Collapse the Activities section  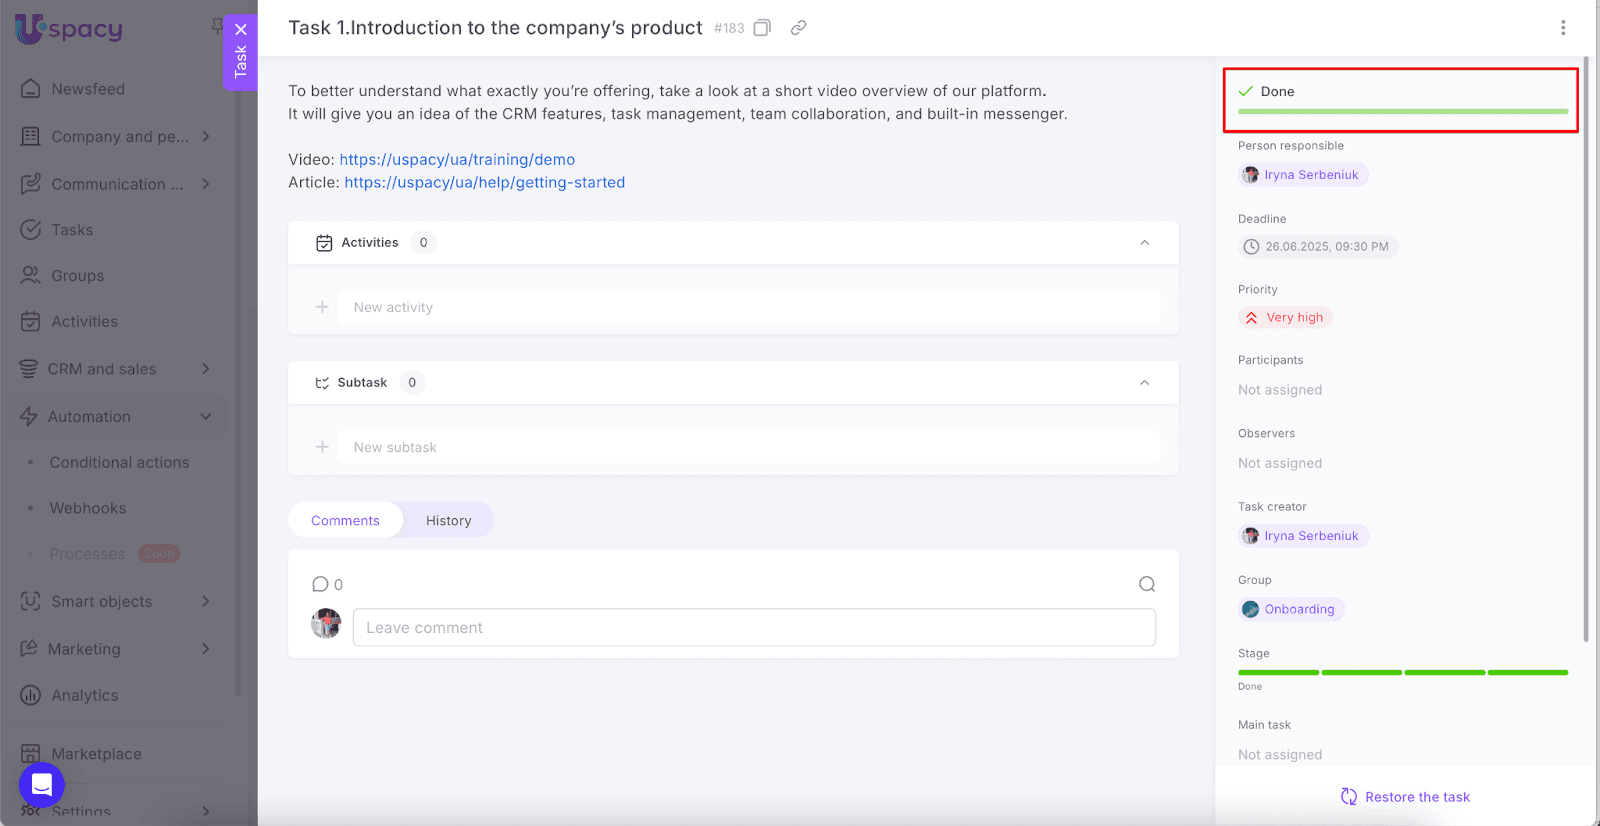1144,243
